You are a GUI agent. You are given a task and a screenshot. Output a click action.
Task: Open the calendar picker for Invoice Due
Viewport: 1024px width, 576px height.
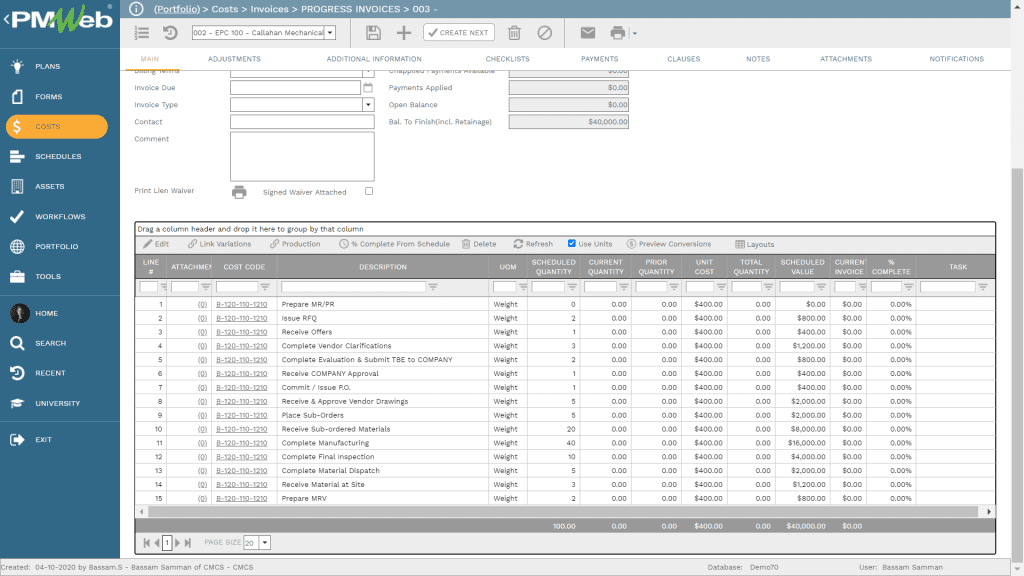[367, 87]
